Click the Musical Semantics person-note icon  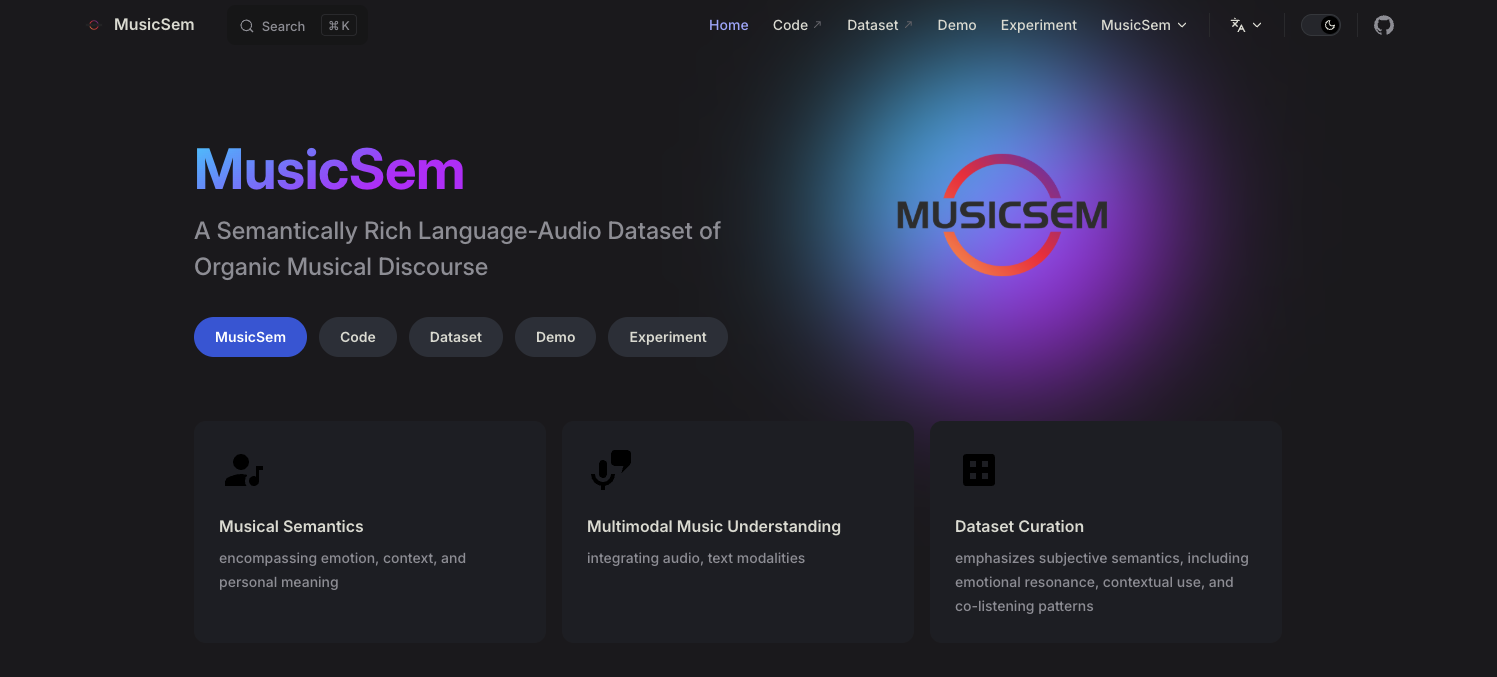pyautogui.click(x=243, y=470)
